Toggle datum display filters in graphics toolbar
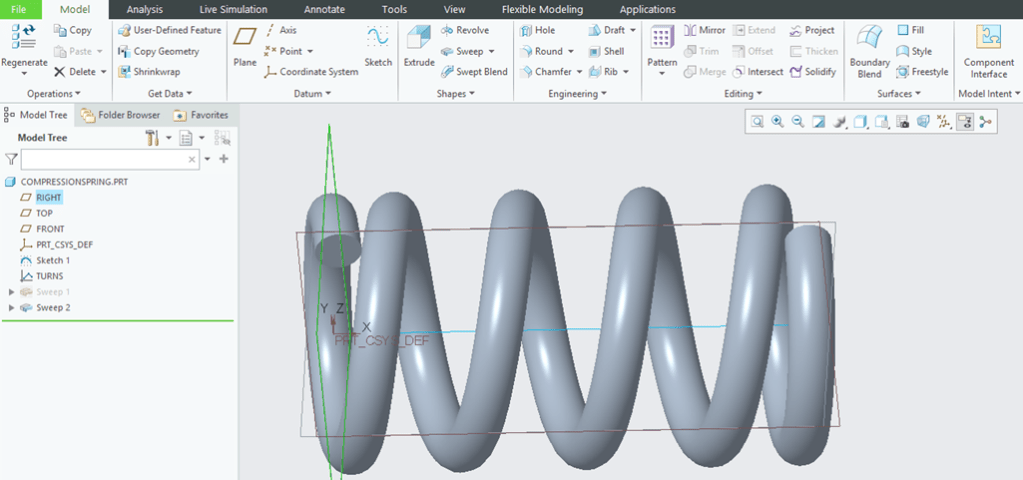Screen dimensions: 1023x480 [944, 122]
